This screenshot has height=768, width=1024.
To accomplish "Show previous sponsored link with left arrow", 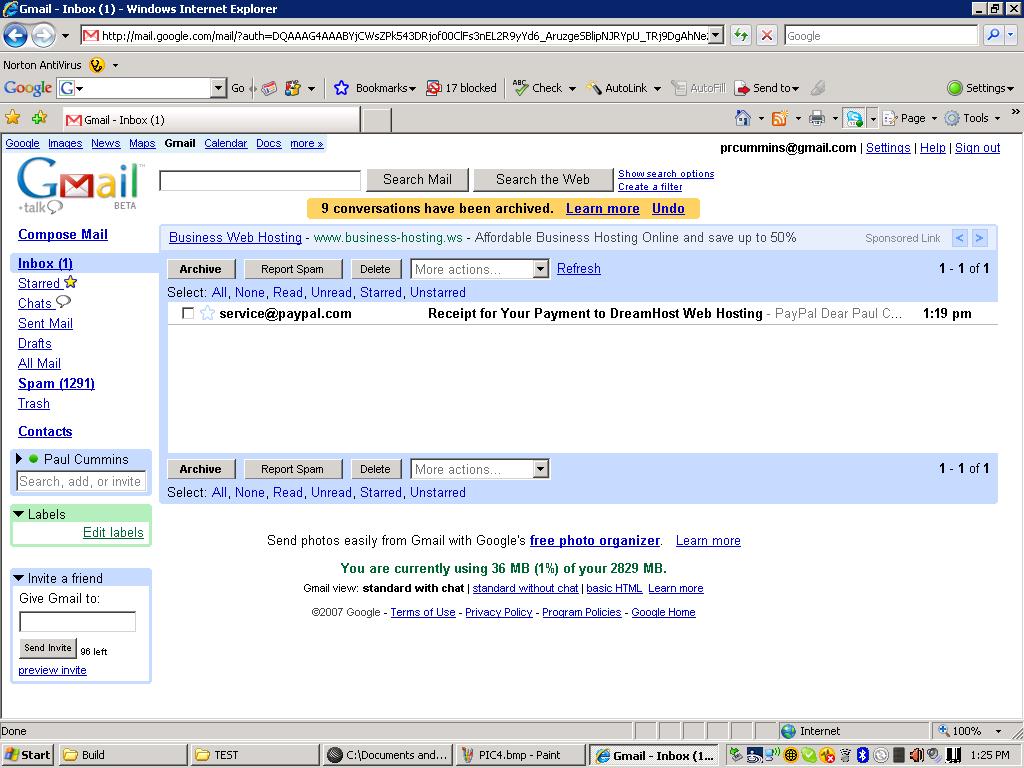I will pyautogui.click(x=959, y=238).
